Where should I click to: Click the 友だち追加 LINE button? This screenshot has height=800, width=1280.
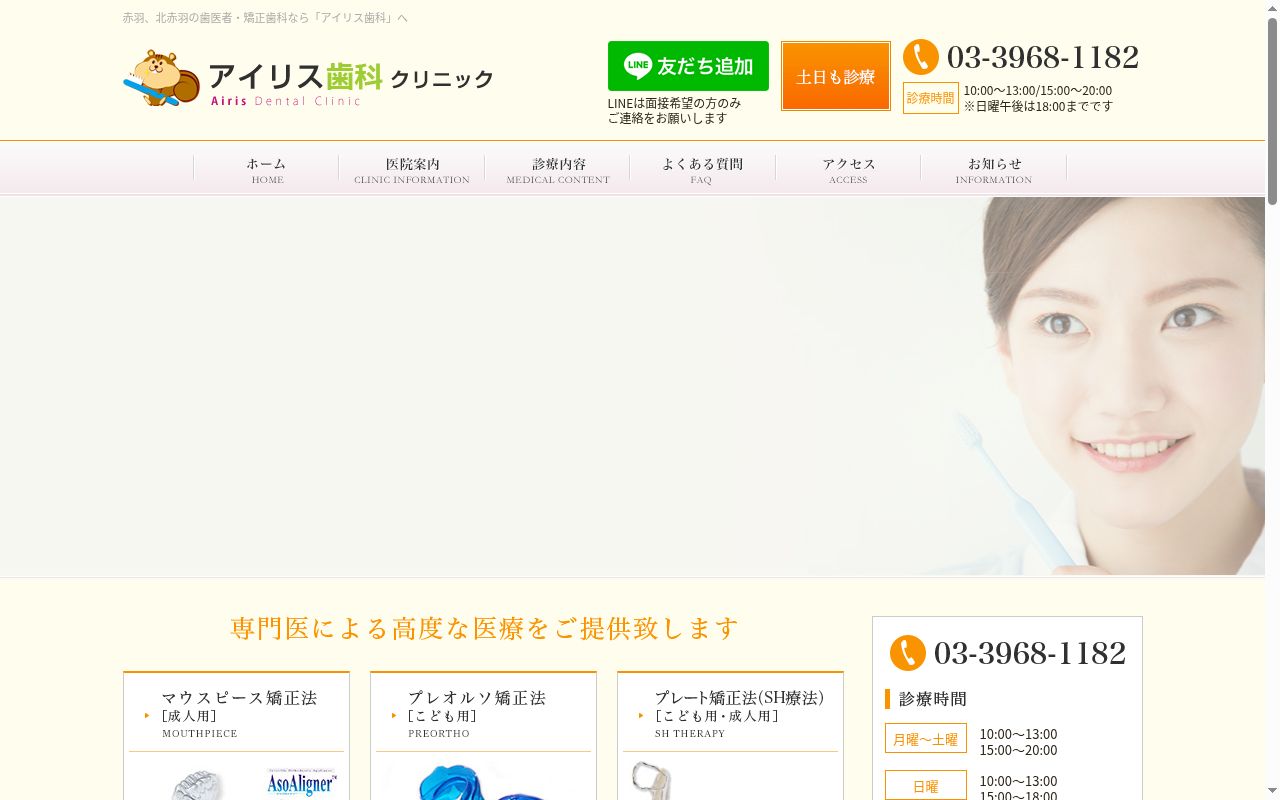pyautogui.click(x=688, y=66)
